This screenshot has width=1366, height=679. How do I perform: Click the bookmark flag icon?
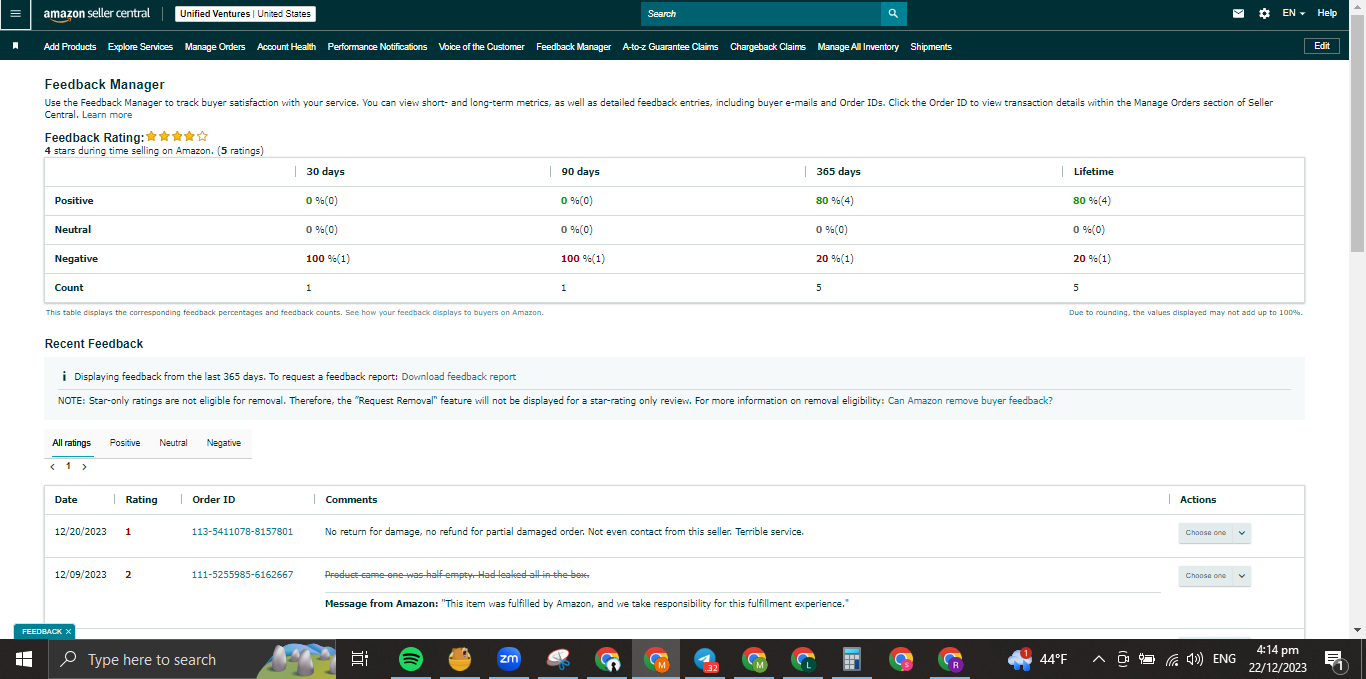[x=15, y=46]
